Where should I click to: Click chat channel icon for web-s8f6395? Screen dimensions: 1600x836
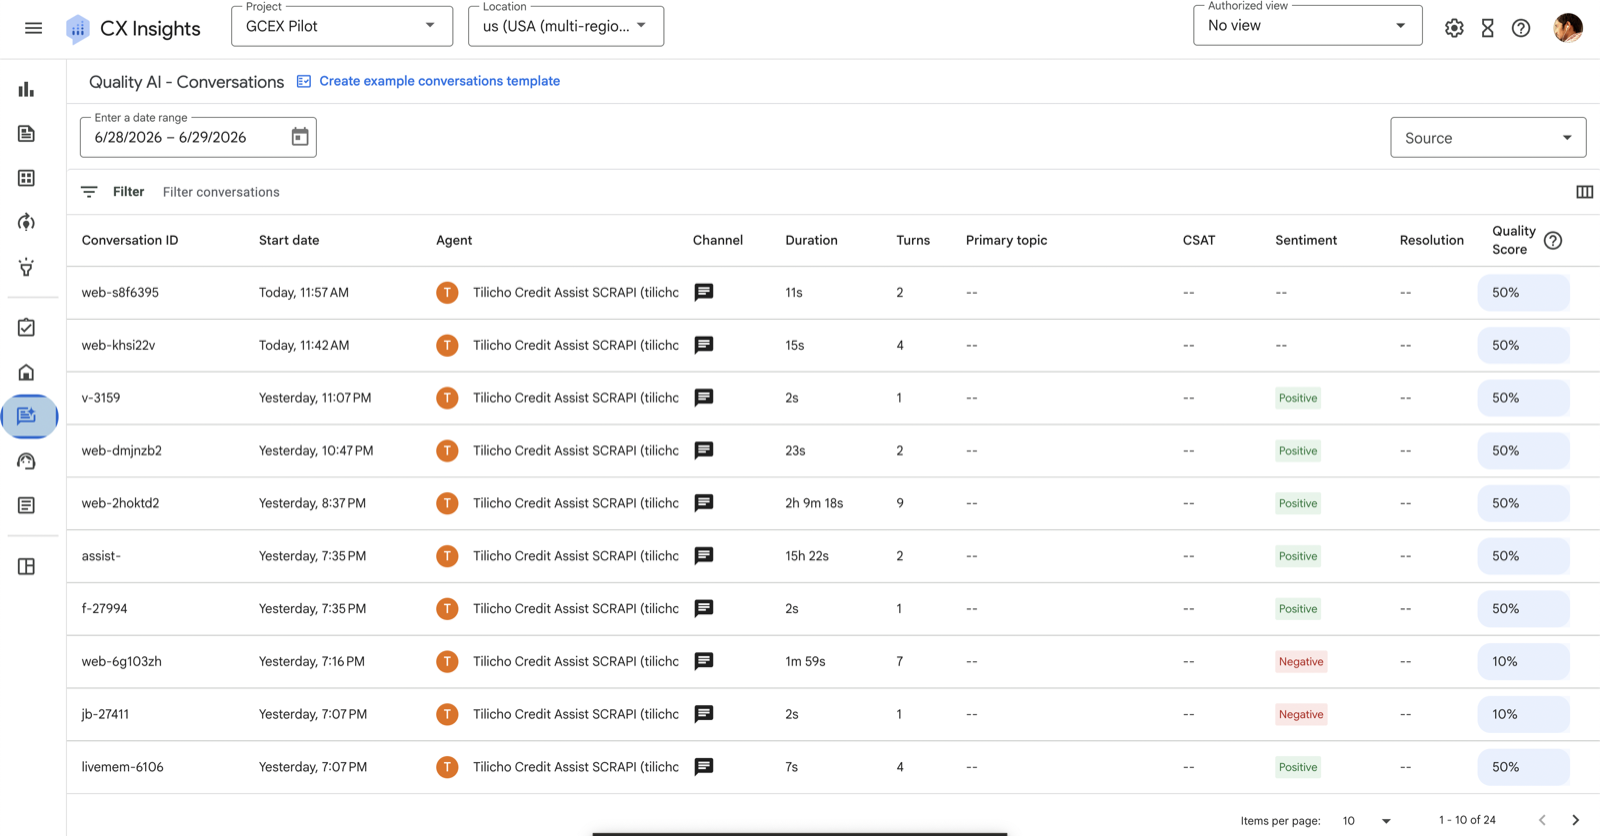point(704,292)
